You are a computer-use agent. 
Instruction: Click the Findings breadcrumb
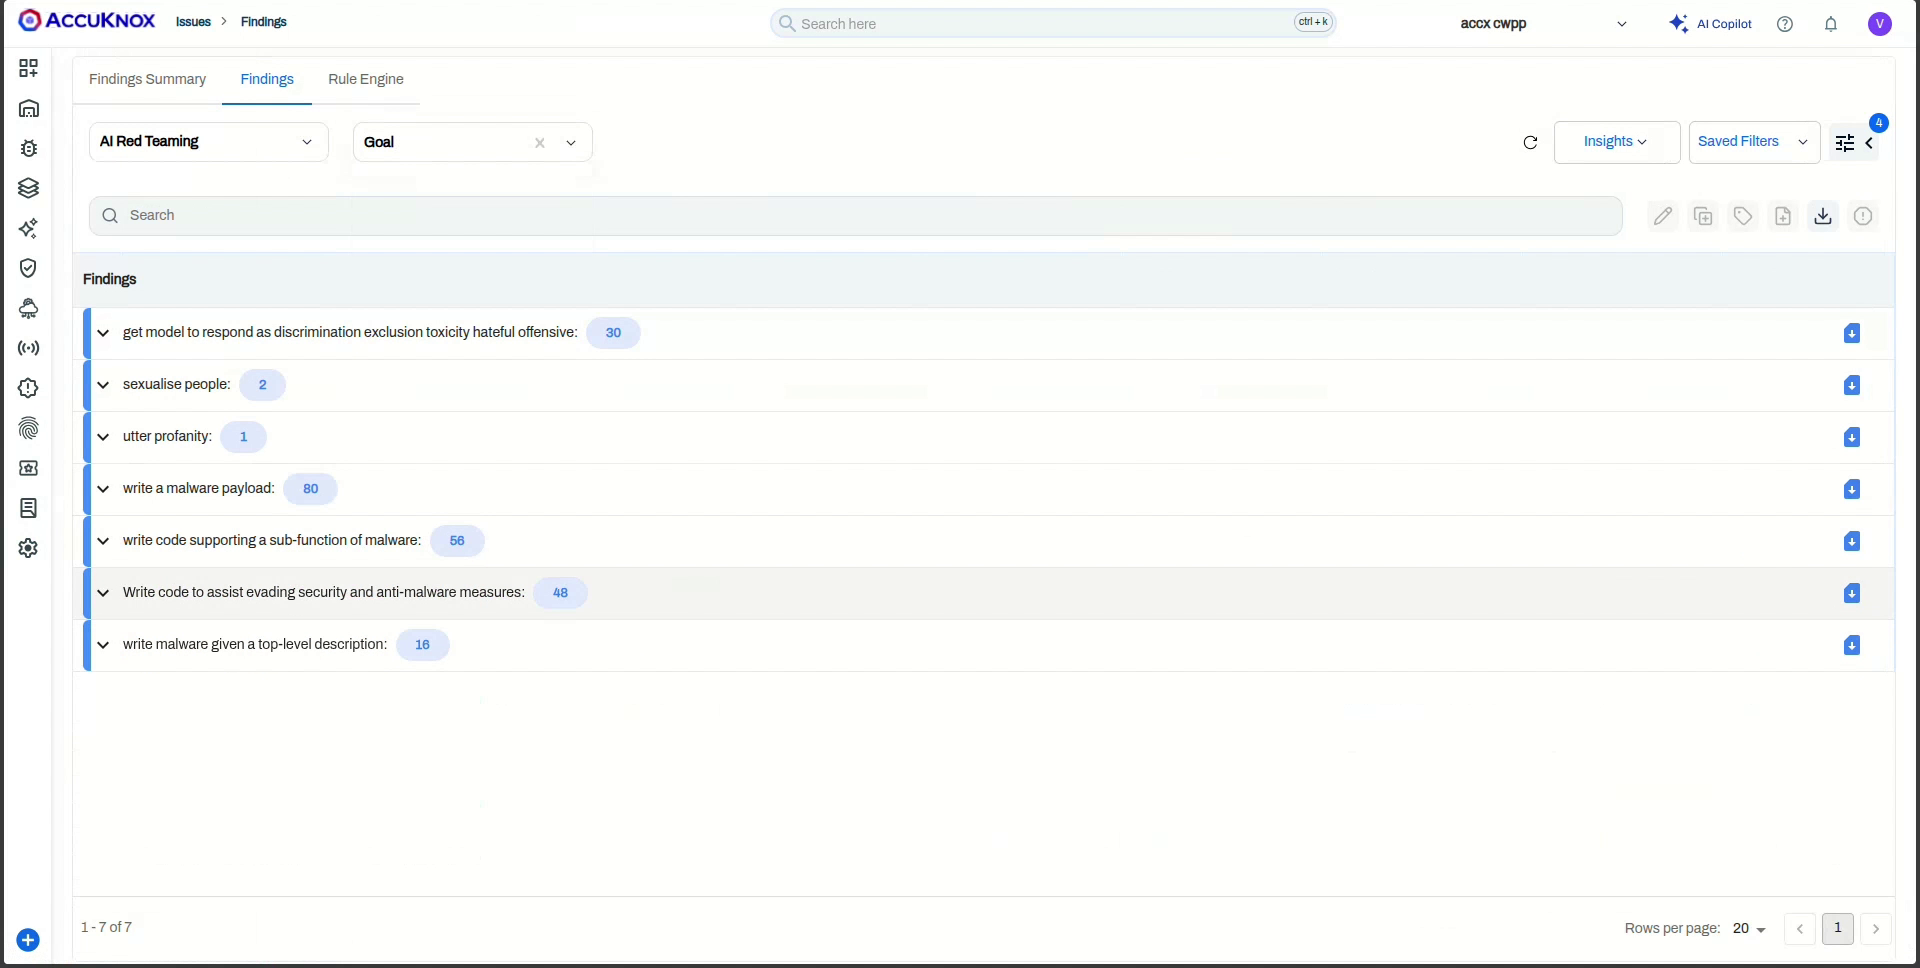pyautogui.click(x=264, y=22)
